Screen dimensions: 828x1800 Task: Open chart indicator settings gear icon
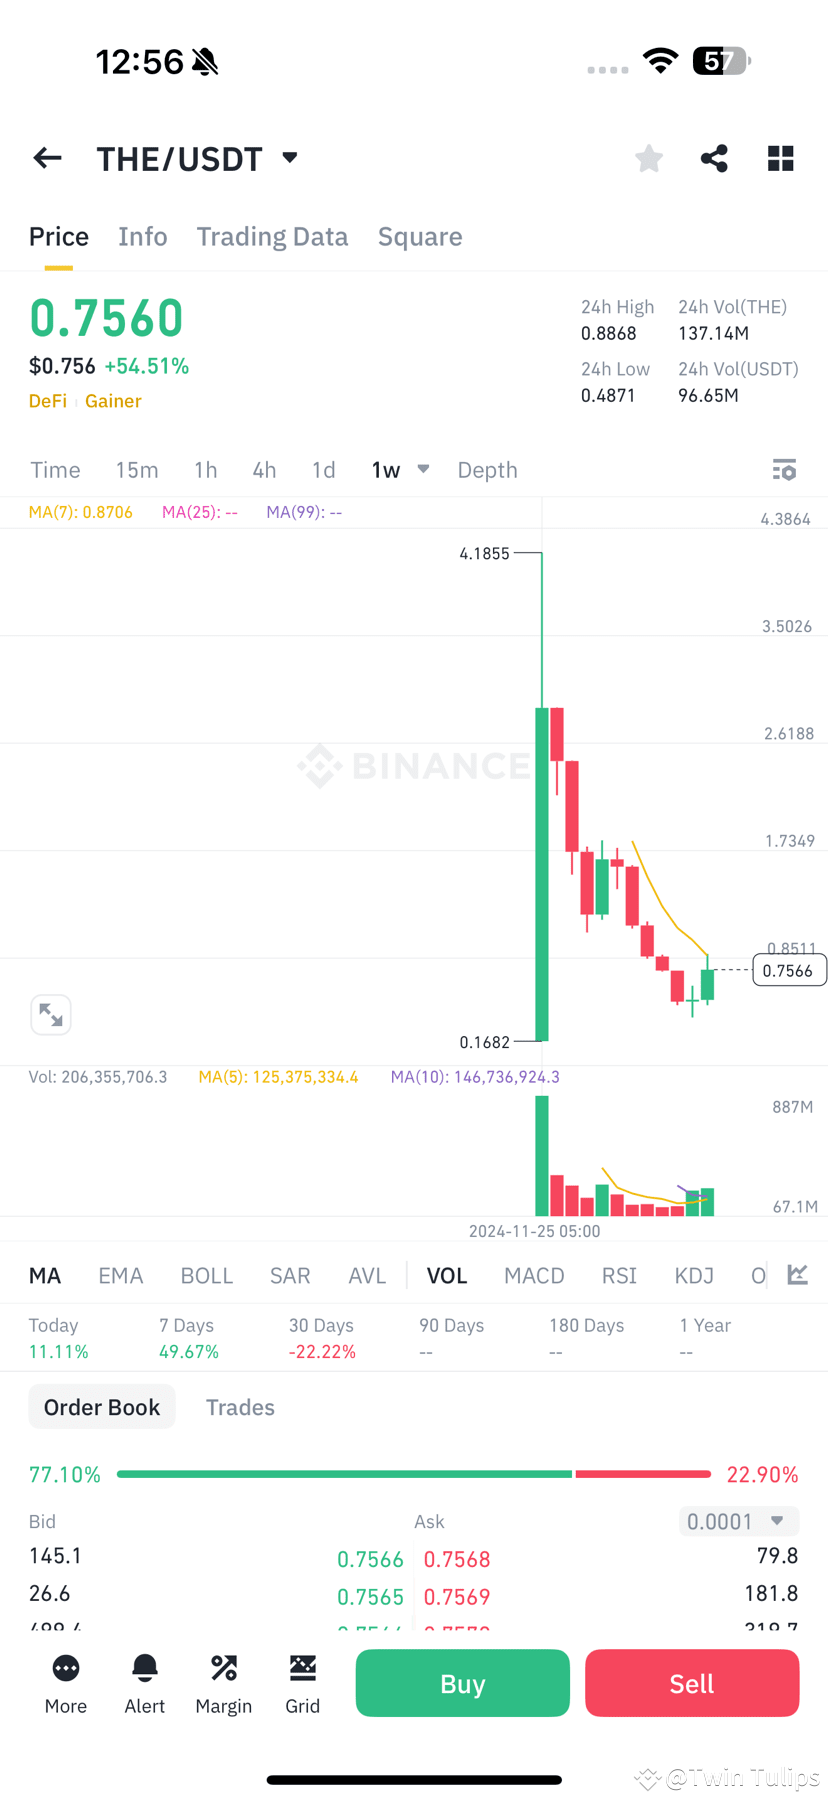pos(784,469)
